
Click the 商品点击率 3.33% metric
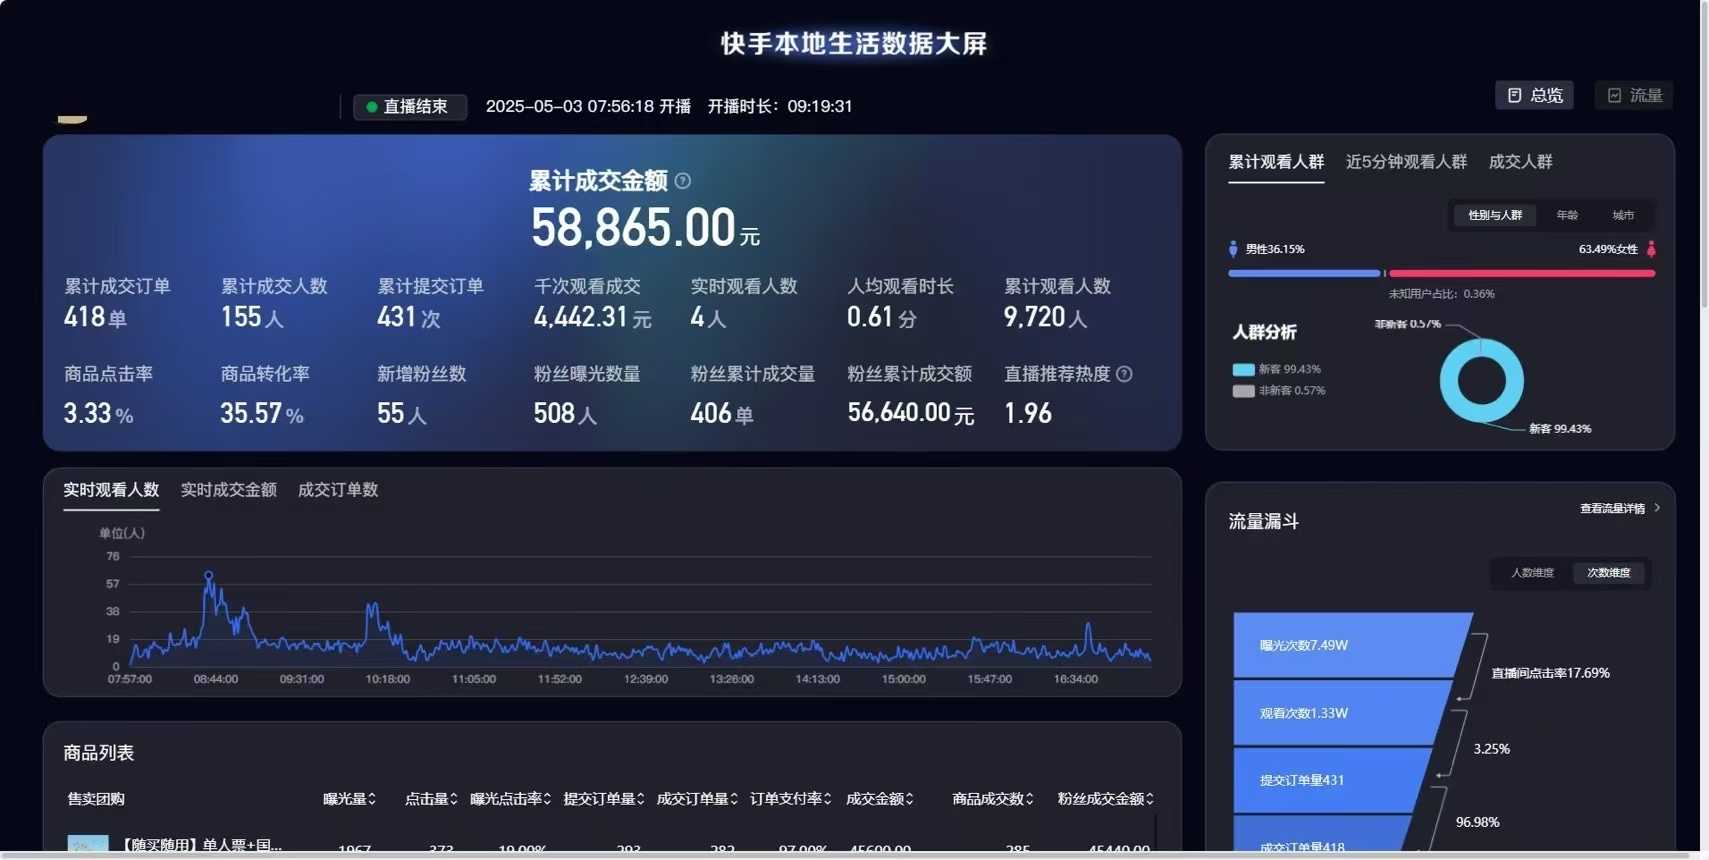(x=108, y=395)
